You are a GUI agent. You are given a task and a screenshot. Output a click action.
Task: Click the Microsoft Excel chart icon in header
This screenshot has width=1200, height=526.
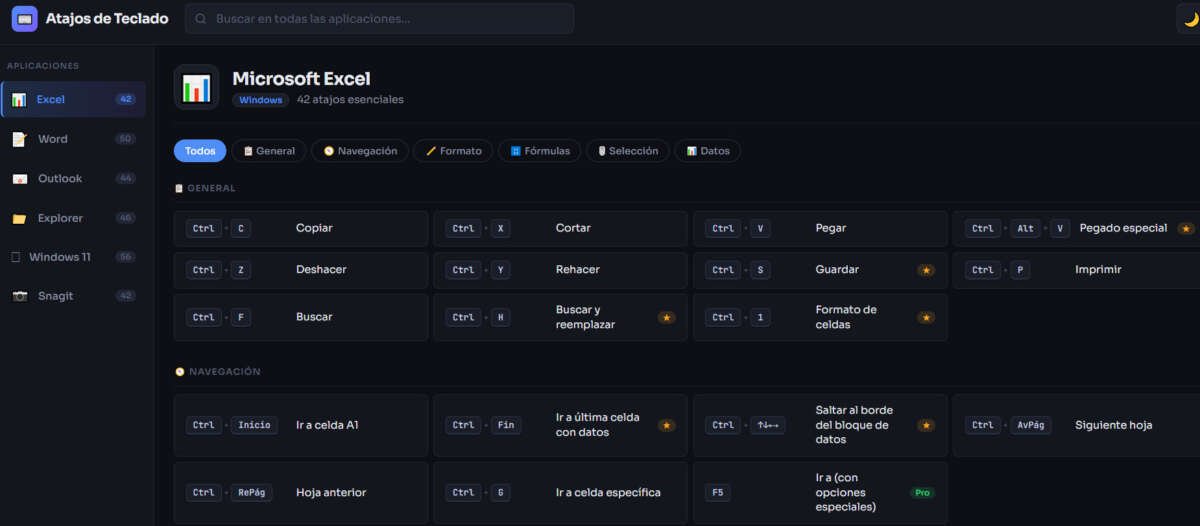[196, 87]
